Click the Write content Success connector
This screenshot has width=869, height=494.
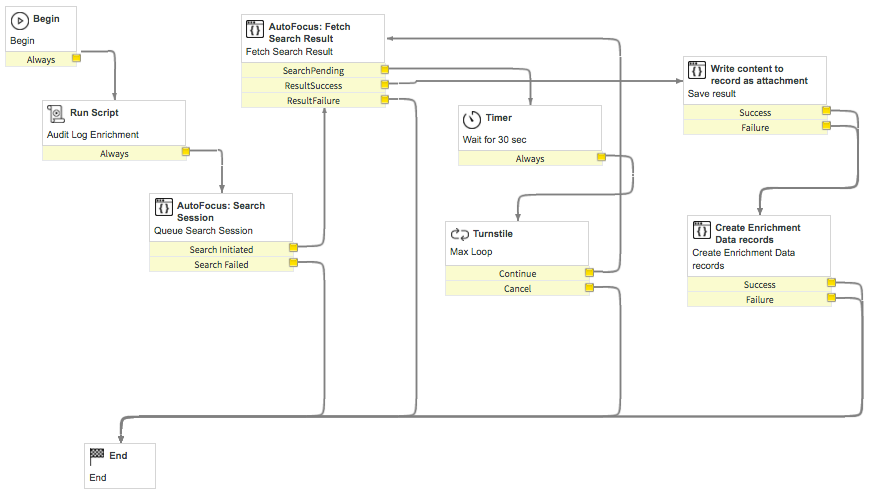point(826,111)
